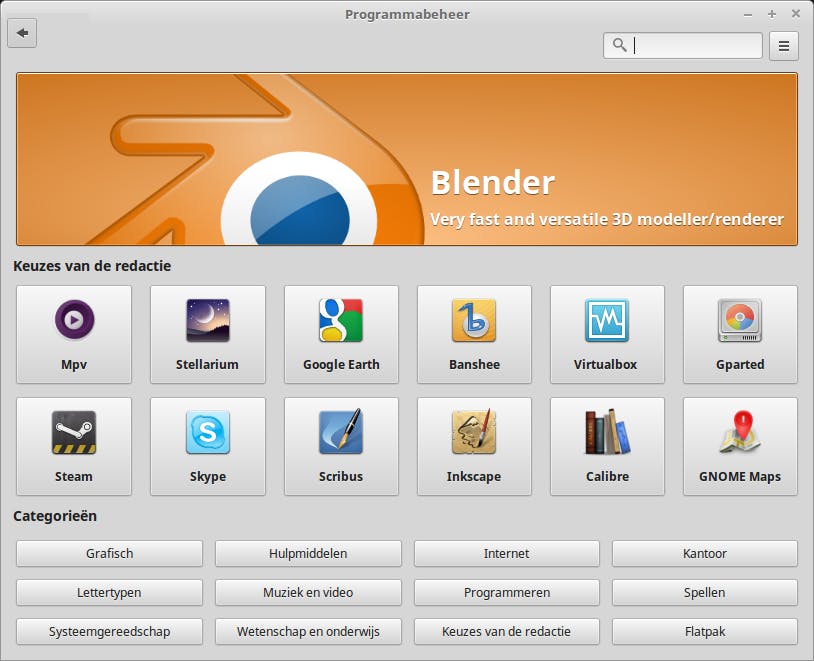This screenshot has width=814, height=661.
Task: Open the Inkscape app tile
Action: (x=474, y=447)
